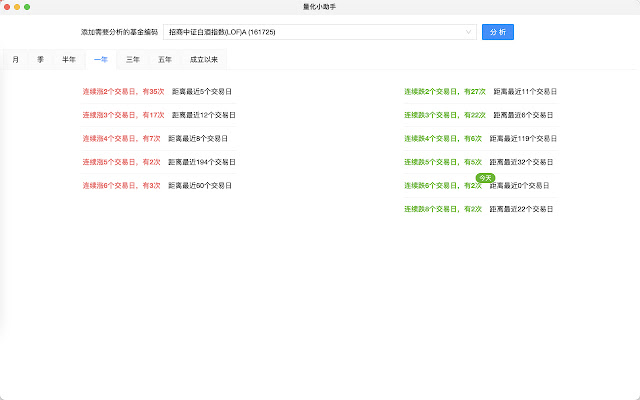The height and width of the screenshot is (400, 640).
Task: Click text 距离最近11个交易日
Action: [525, 91]
